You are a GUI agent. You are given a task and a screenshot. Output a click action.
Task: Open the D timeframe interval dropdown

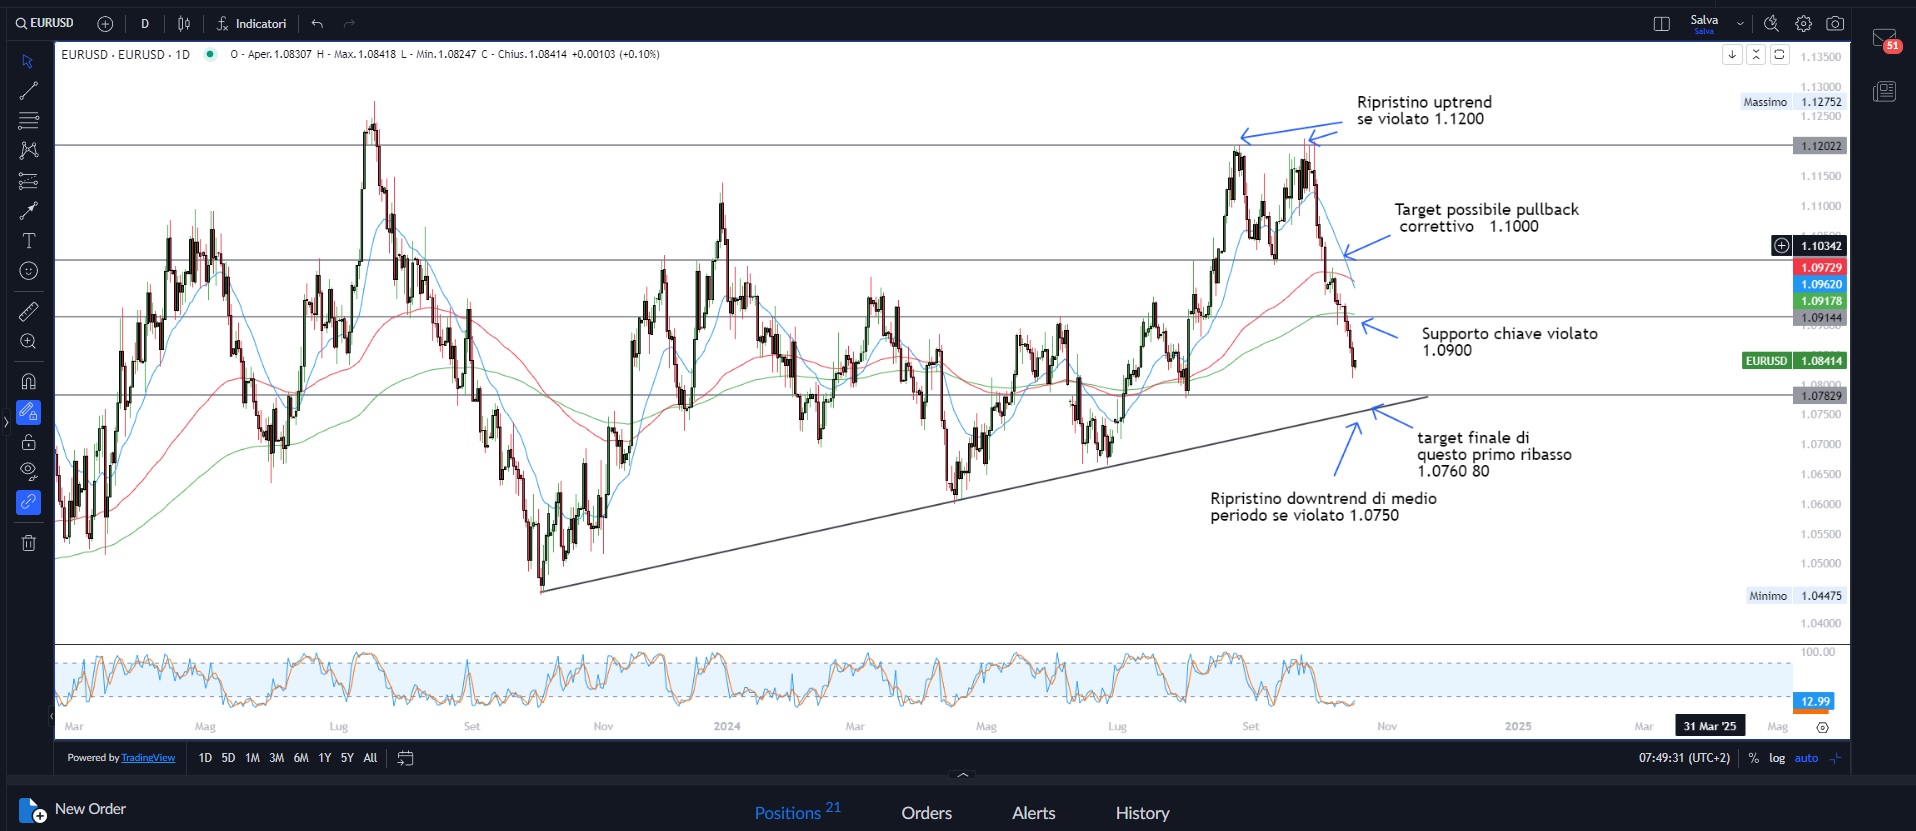[x=145, y=24]
